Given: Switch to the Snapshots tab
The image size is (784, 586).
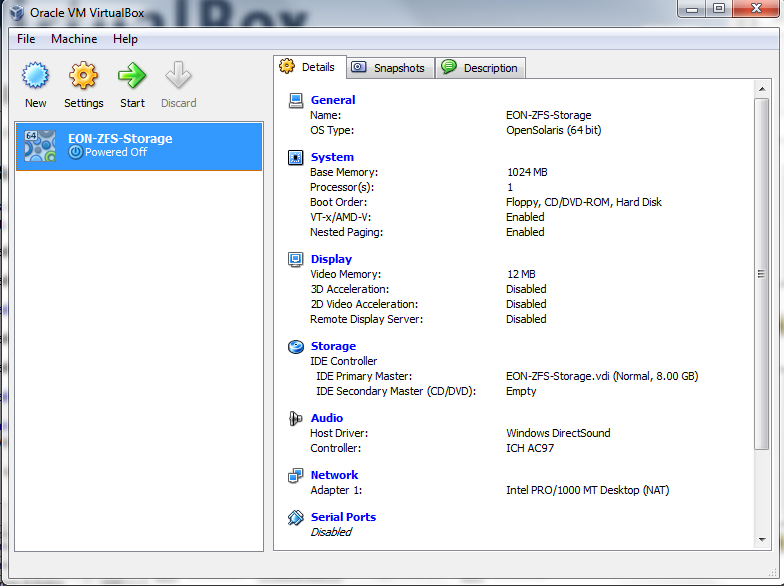Looking at the screenshot, I should (390, 68).
